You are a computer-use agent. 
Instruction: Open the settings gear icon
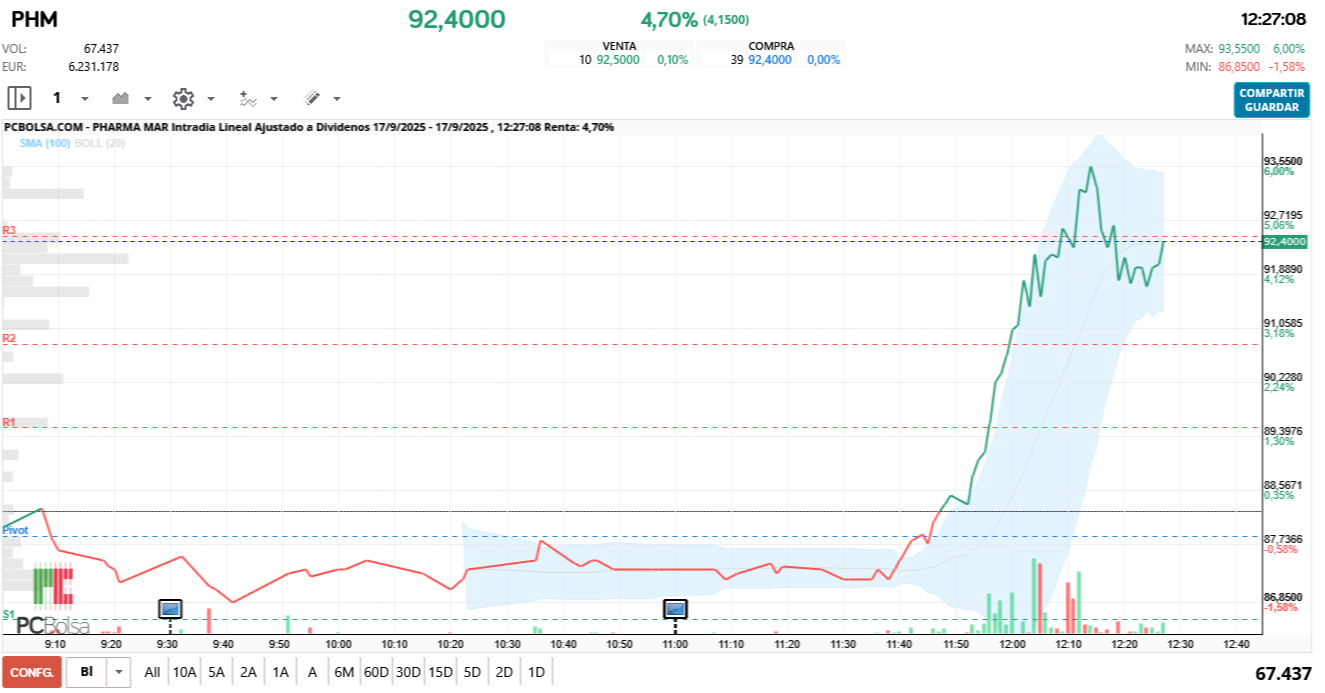click(x=182, y=98)
